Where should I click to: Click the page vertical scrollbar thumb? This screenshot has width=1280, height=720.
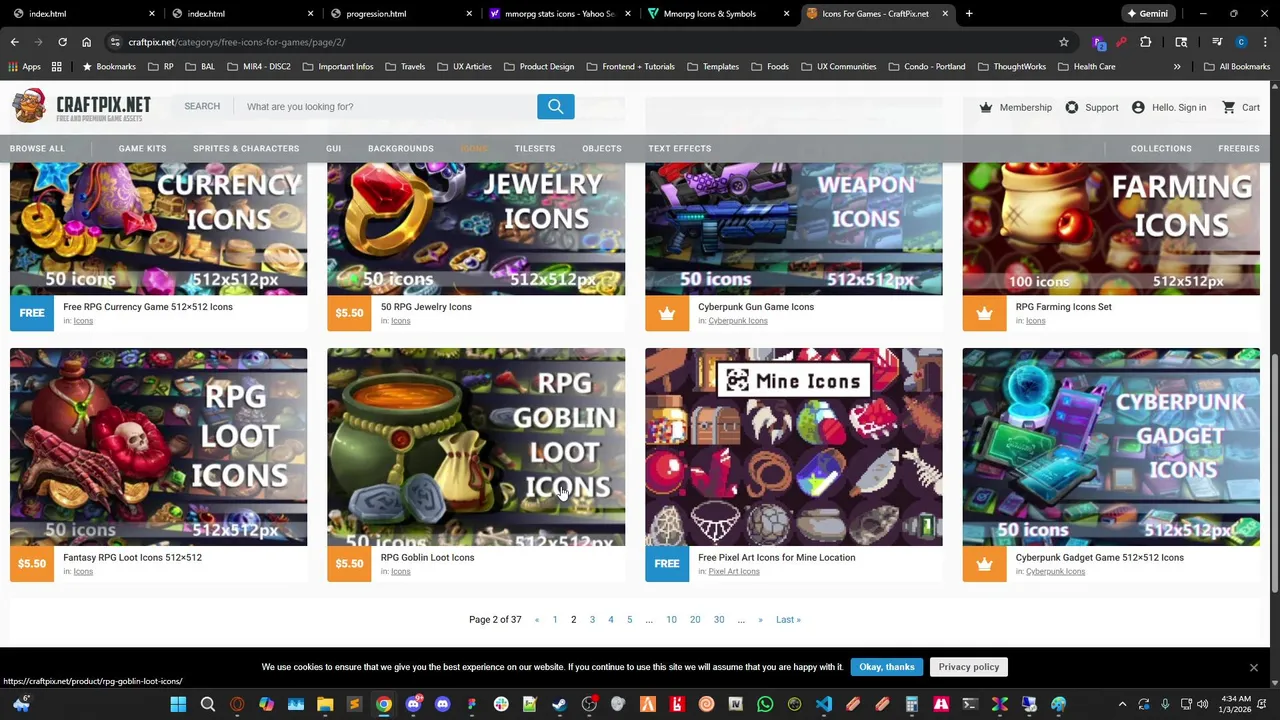click(x=1274, y=475)
